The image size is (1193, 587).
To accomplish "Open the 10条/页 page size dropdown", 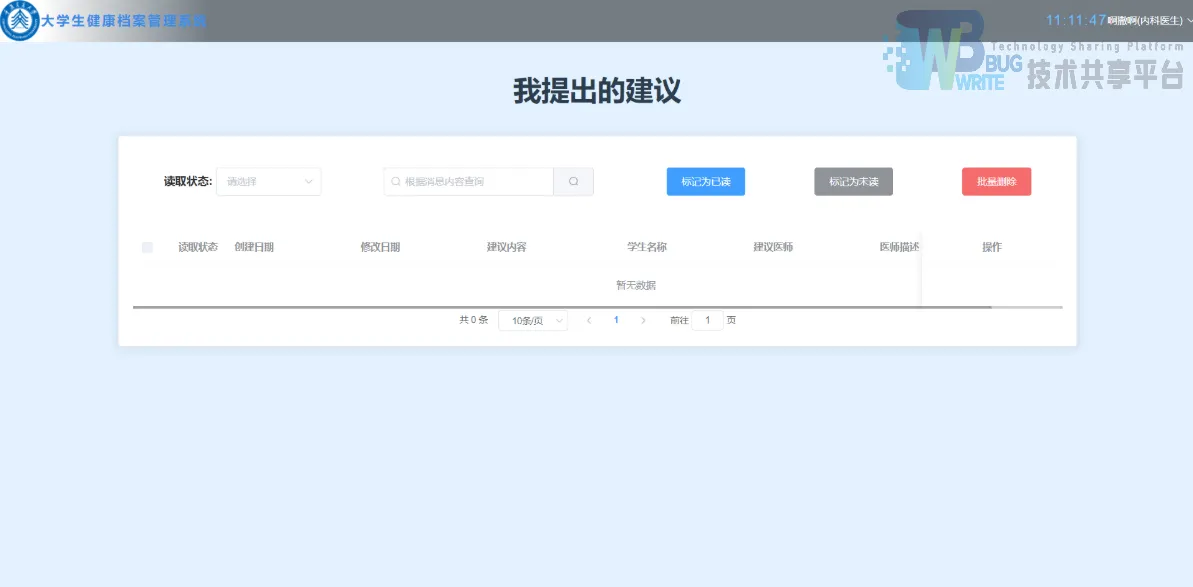I will 532,320.
